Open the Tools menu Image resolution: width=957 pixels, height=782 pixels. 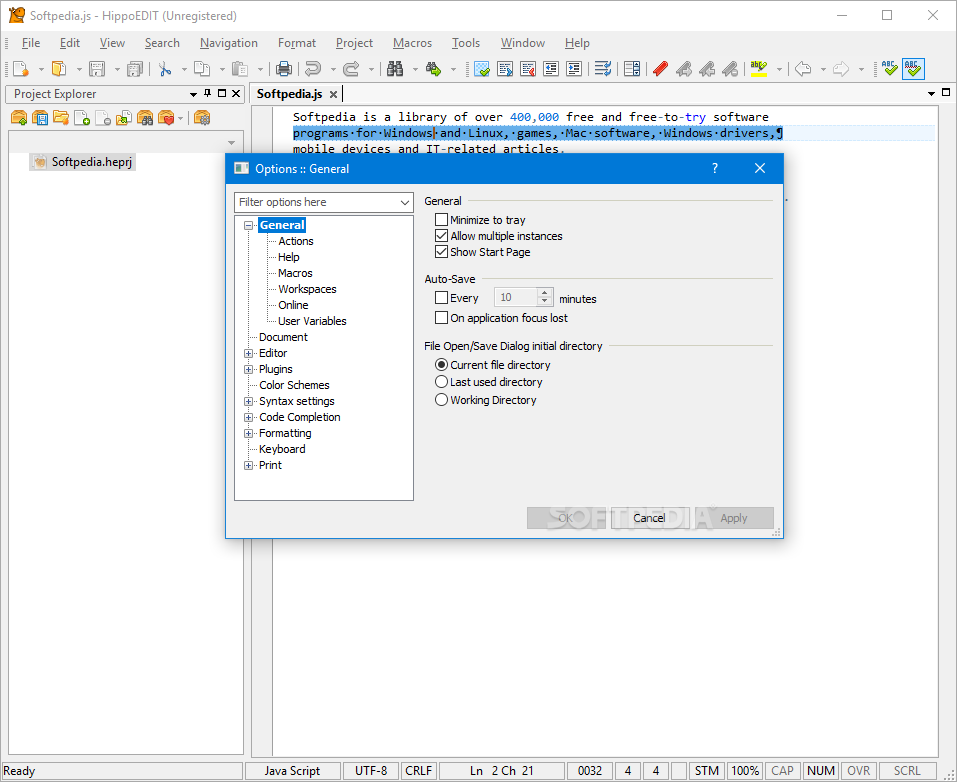click(466, 43)
